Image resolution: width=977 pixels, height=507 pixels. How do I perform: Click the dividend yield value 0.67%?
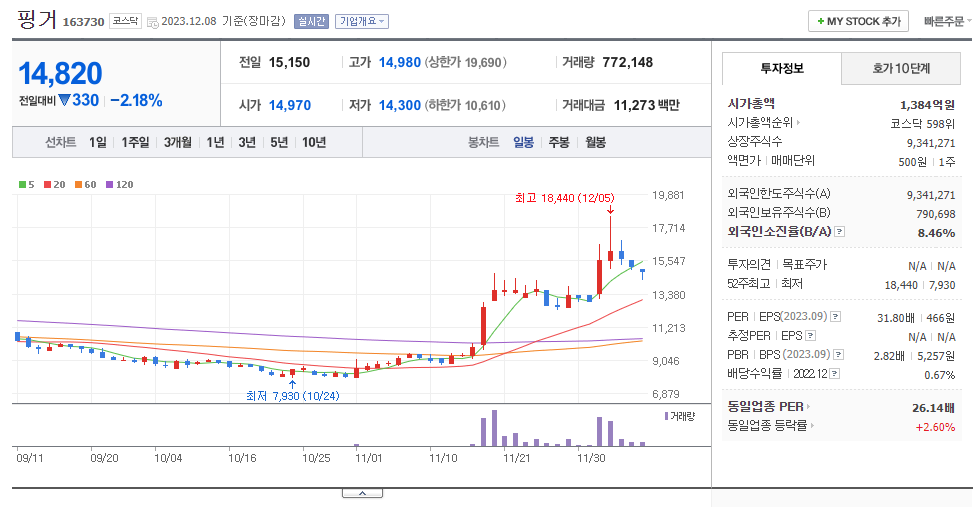940,375
